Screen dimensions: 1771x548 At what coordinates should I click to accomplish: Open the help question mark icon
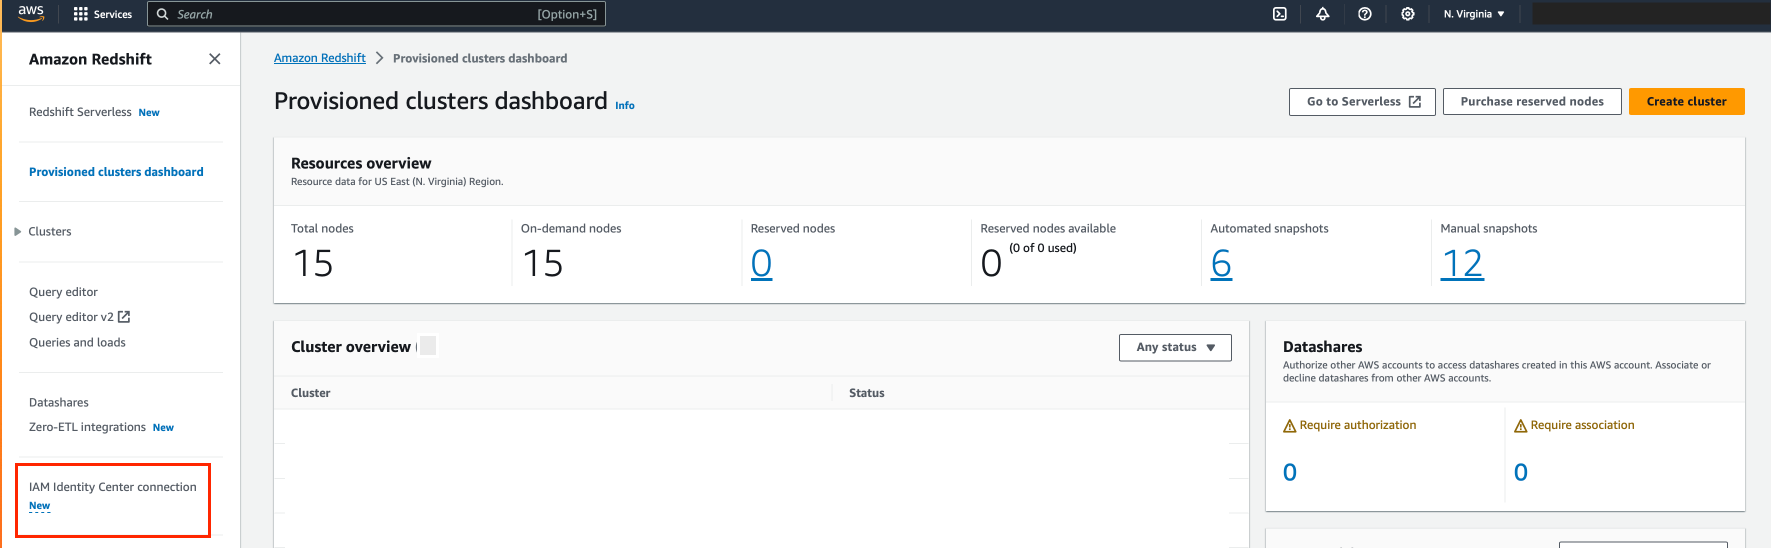tap(1364, 14)
